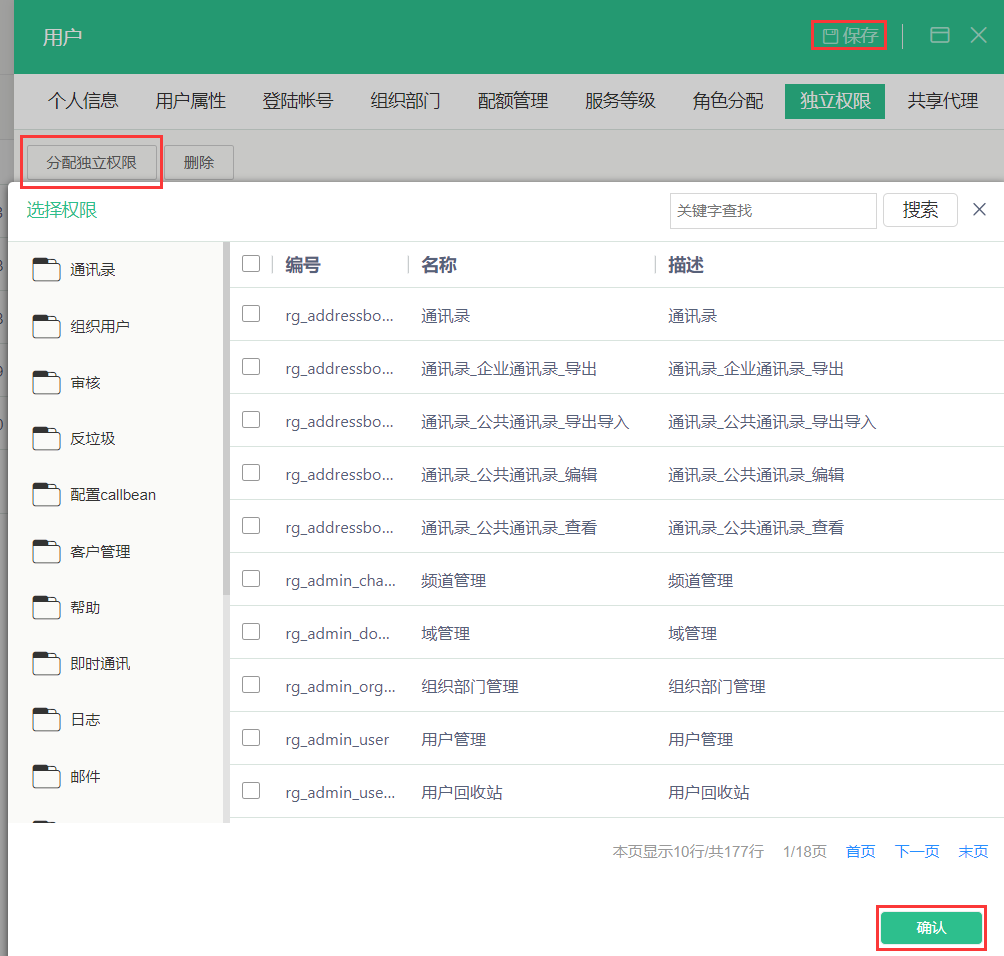Click 频道管理 in the 描述 column

(x=700, y=581)
